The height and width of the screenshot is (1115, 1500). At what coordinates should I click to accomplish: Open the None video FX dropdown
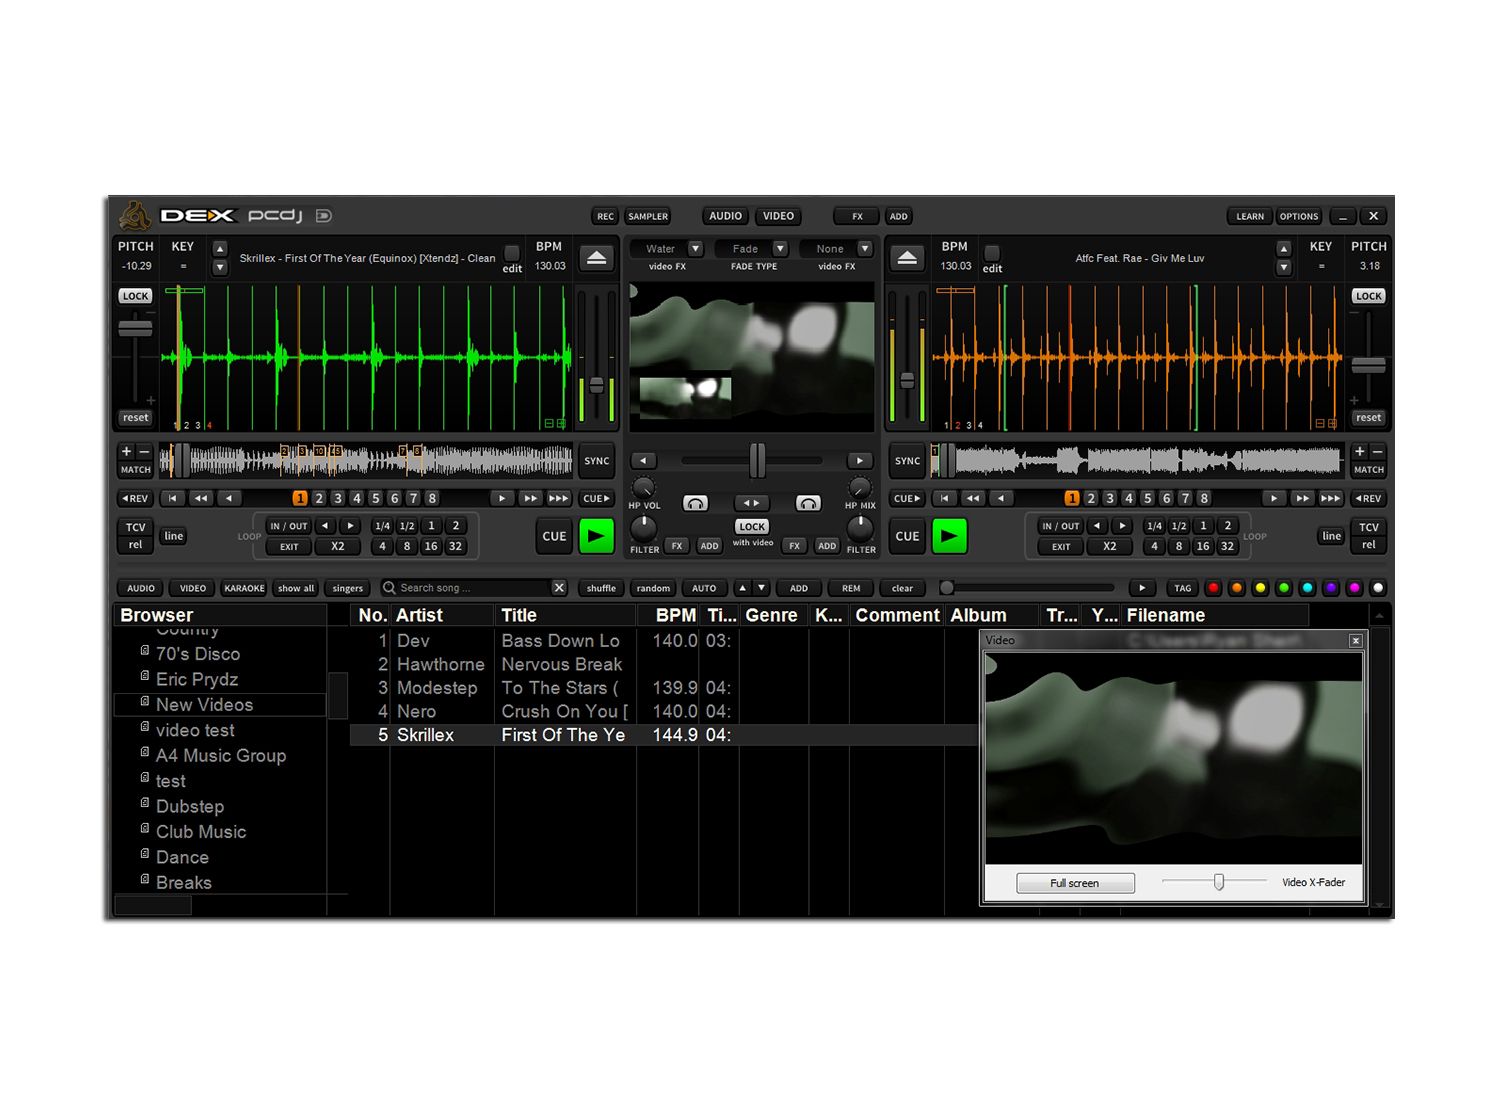coord(865,249)
